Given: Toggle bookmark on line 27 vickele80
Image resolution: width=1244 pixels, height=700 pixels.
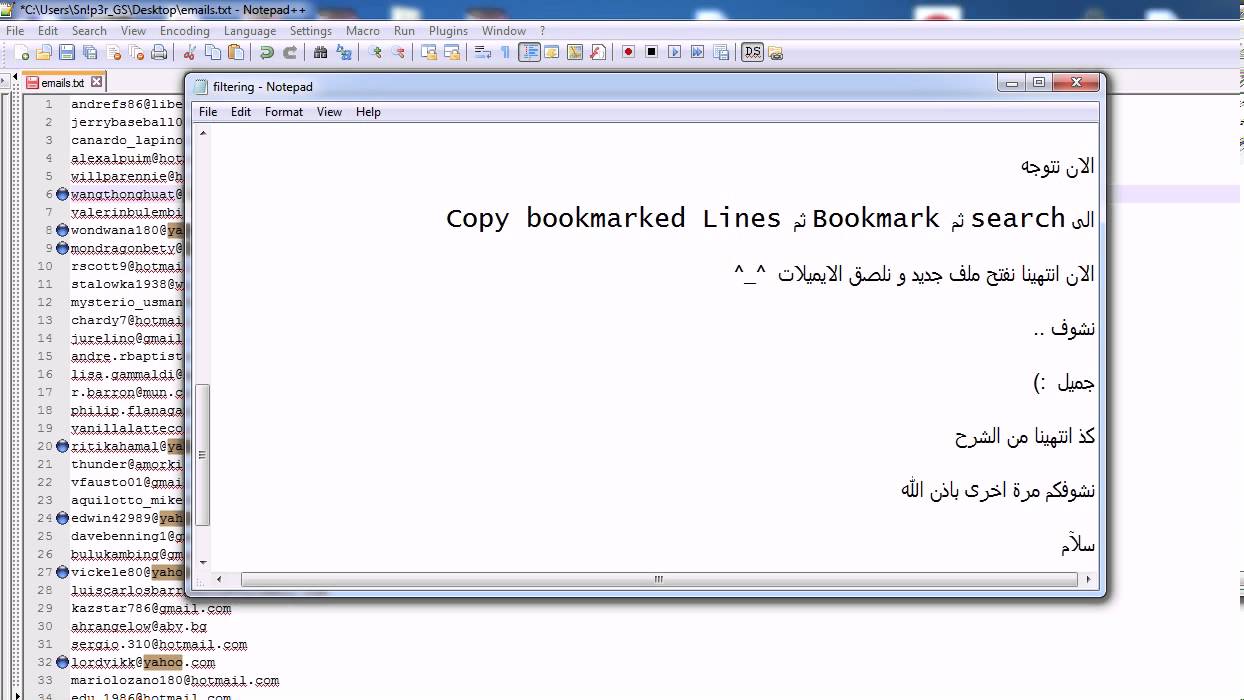Looking at the screenshot, I should pos(62,572).
